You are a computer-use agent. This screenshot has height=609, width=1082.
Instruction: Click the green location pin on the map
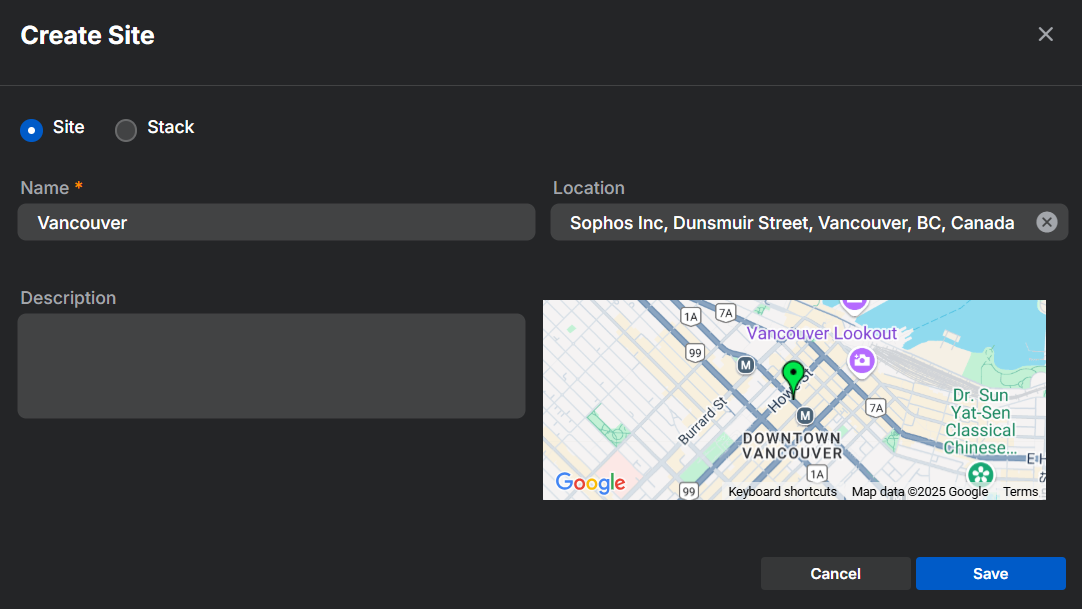click(793, 375)
